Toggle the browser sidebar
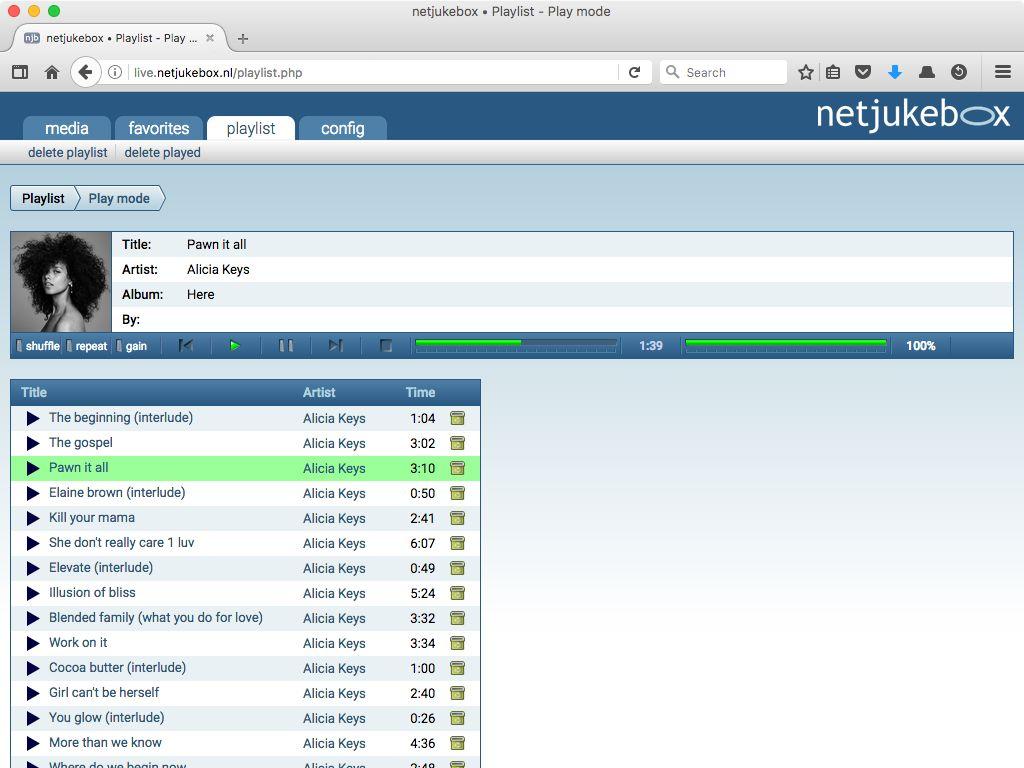Image resolution: width=1024 pixels, height=768 pixels. click(x=20, y=72)
